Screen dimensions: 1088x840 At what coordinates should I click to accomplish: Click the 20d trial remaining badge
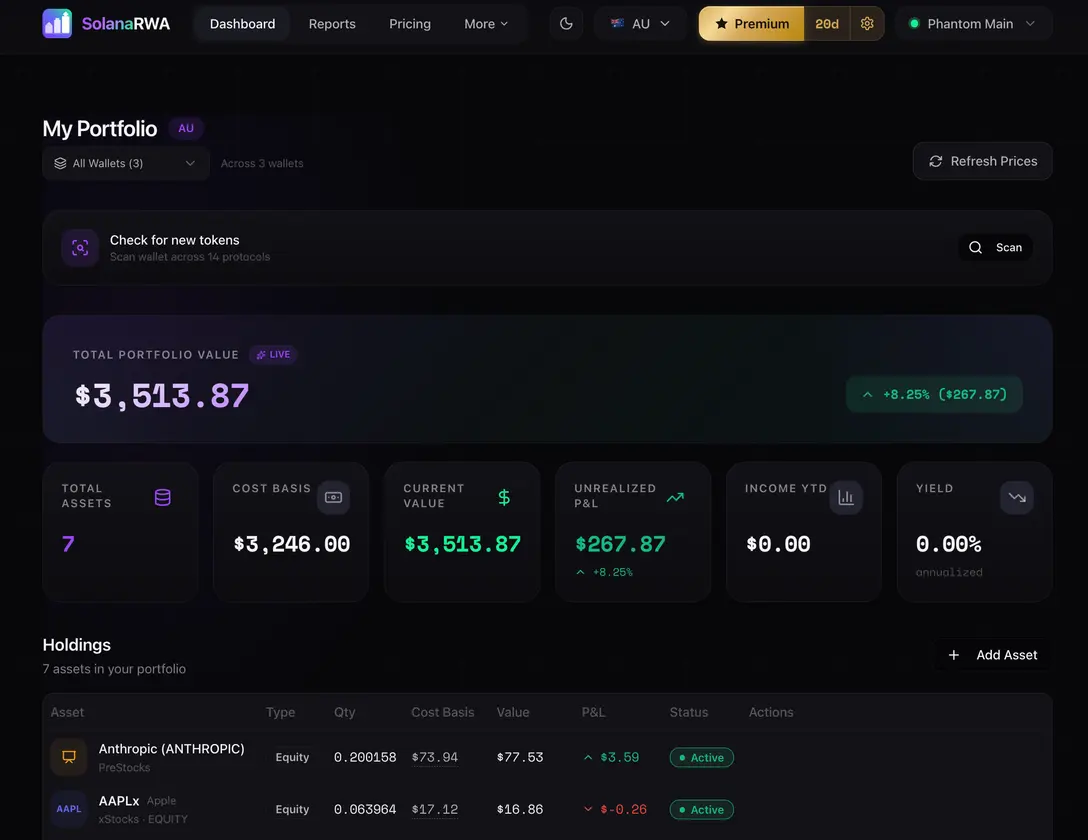click(x=827, y=24)
